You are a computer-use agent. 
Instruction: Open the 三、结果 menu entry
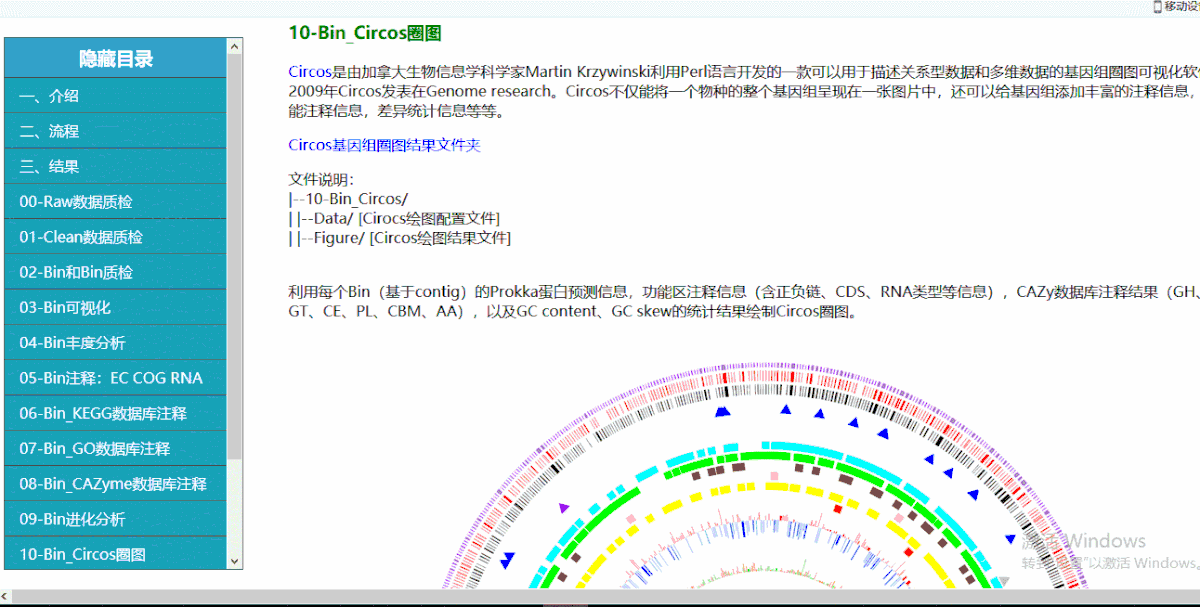tap(116, 166)
